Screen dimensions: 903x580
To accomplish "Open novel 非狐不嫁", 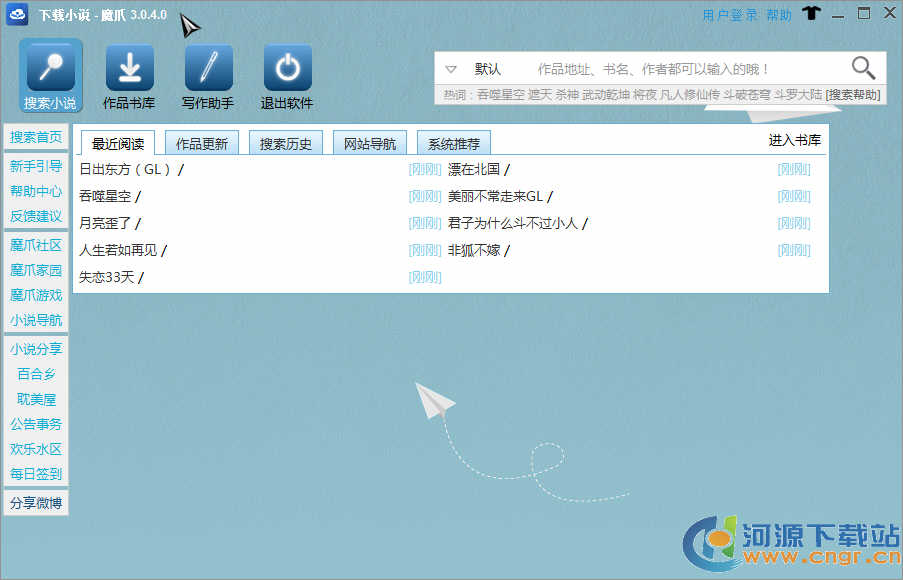I will [474, 251].
